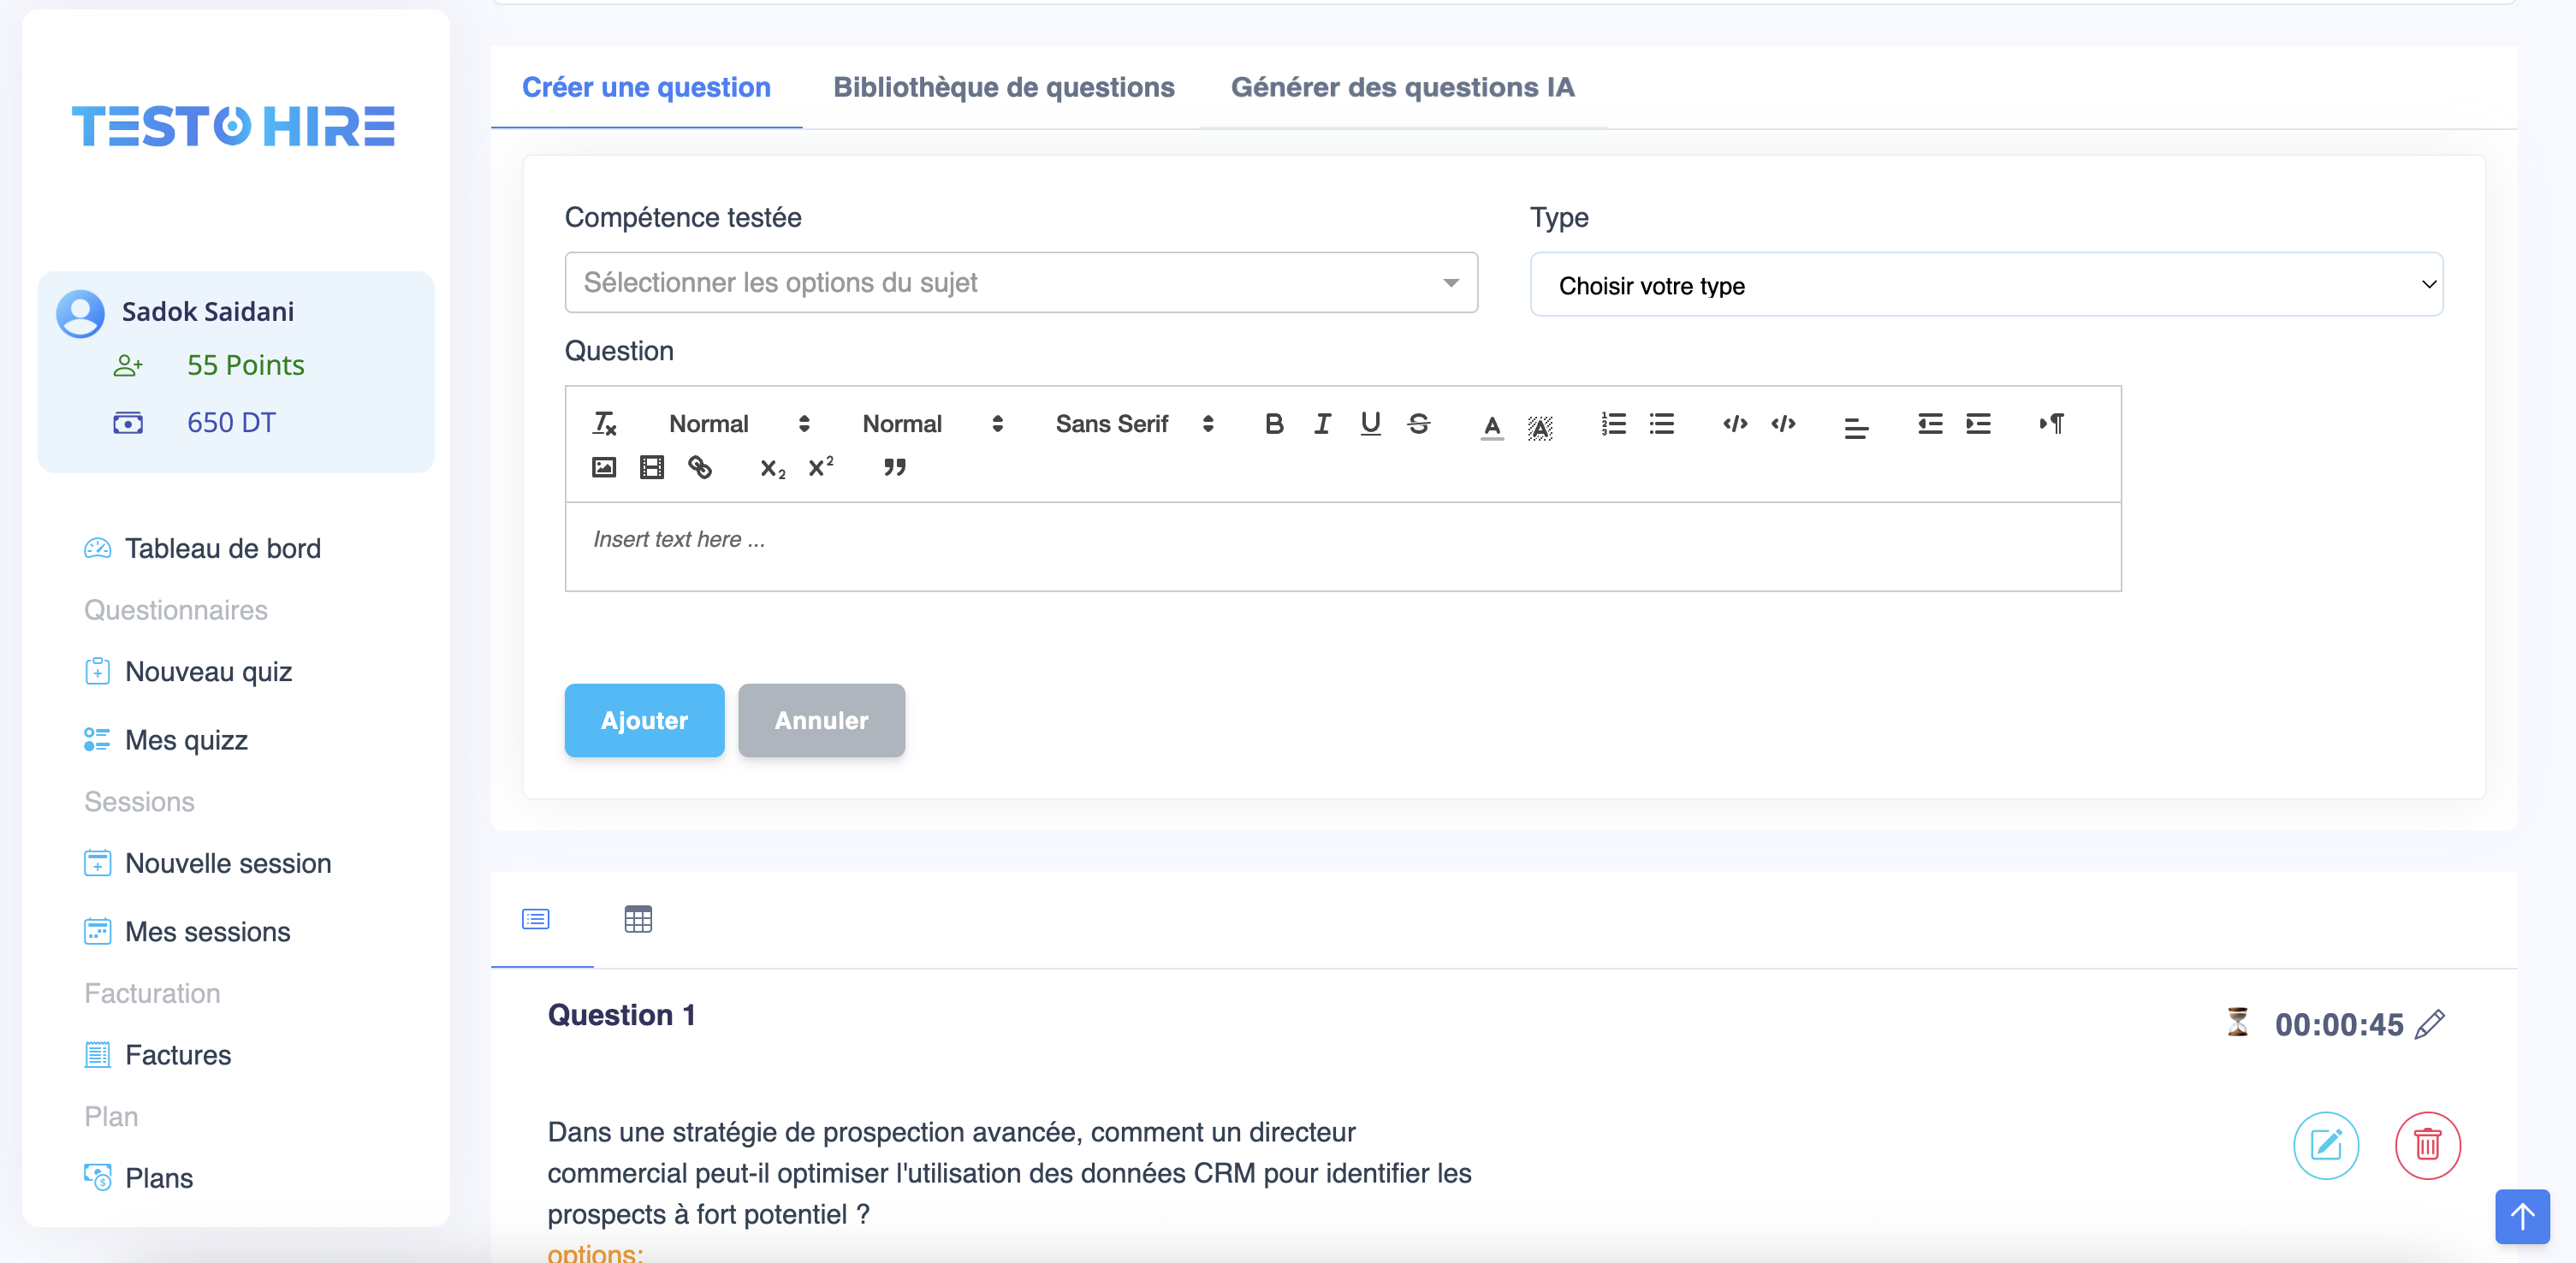This screenshot has height=1263, width=2576.
Task: Toggle bold formatting in editor
Action: [x=1274, y=423]
